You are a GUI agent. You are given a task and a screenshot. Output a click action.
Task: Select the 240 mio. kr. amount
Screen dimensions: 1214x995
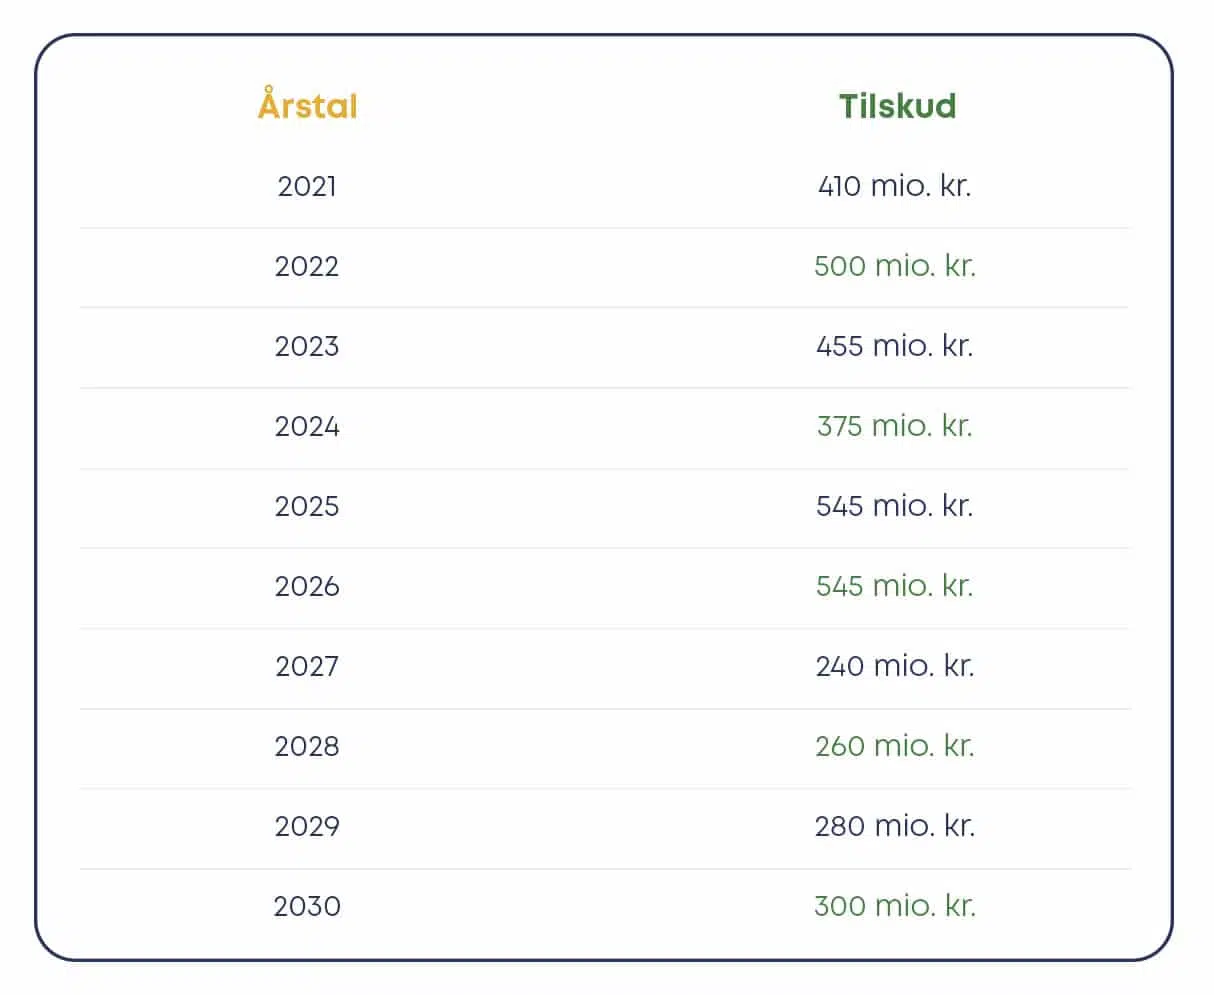894,666
